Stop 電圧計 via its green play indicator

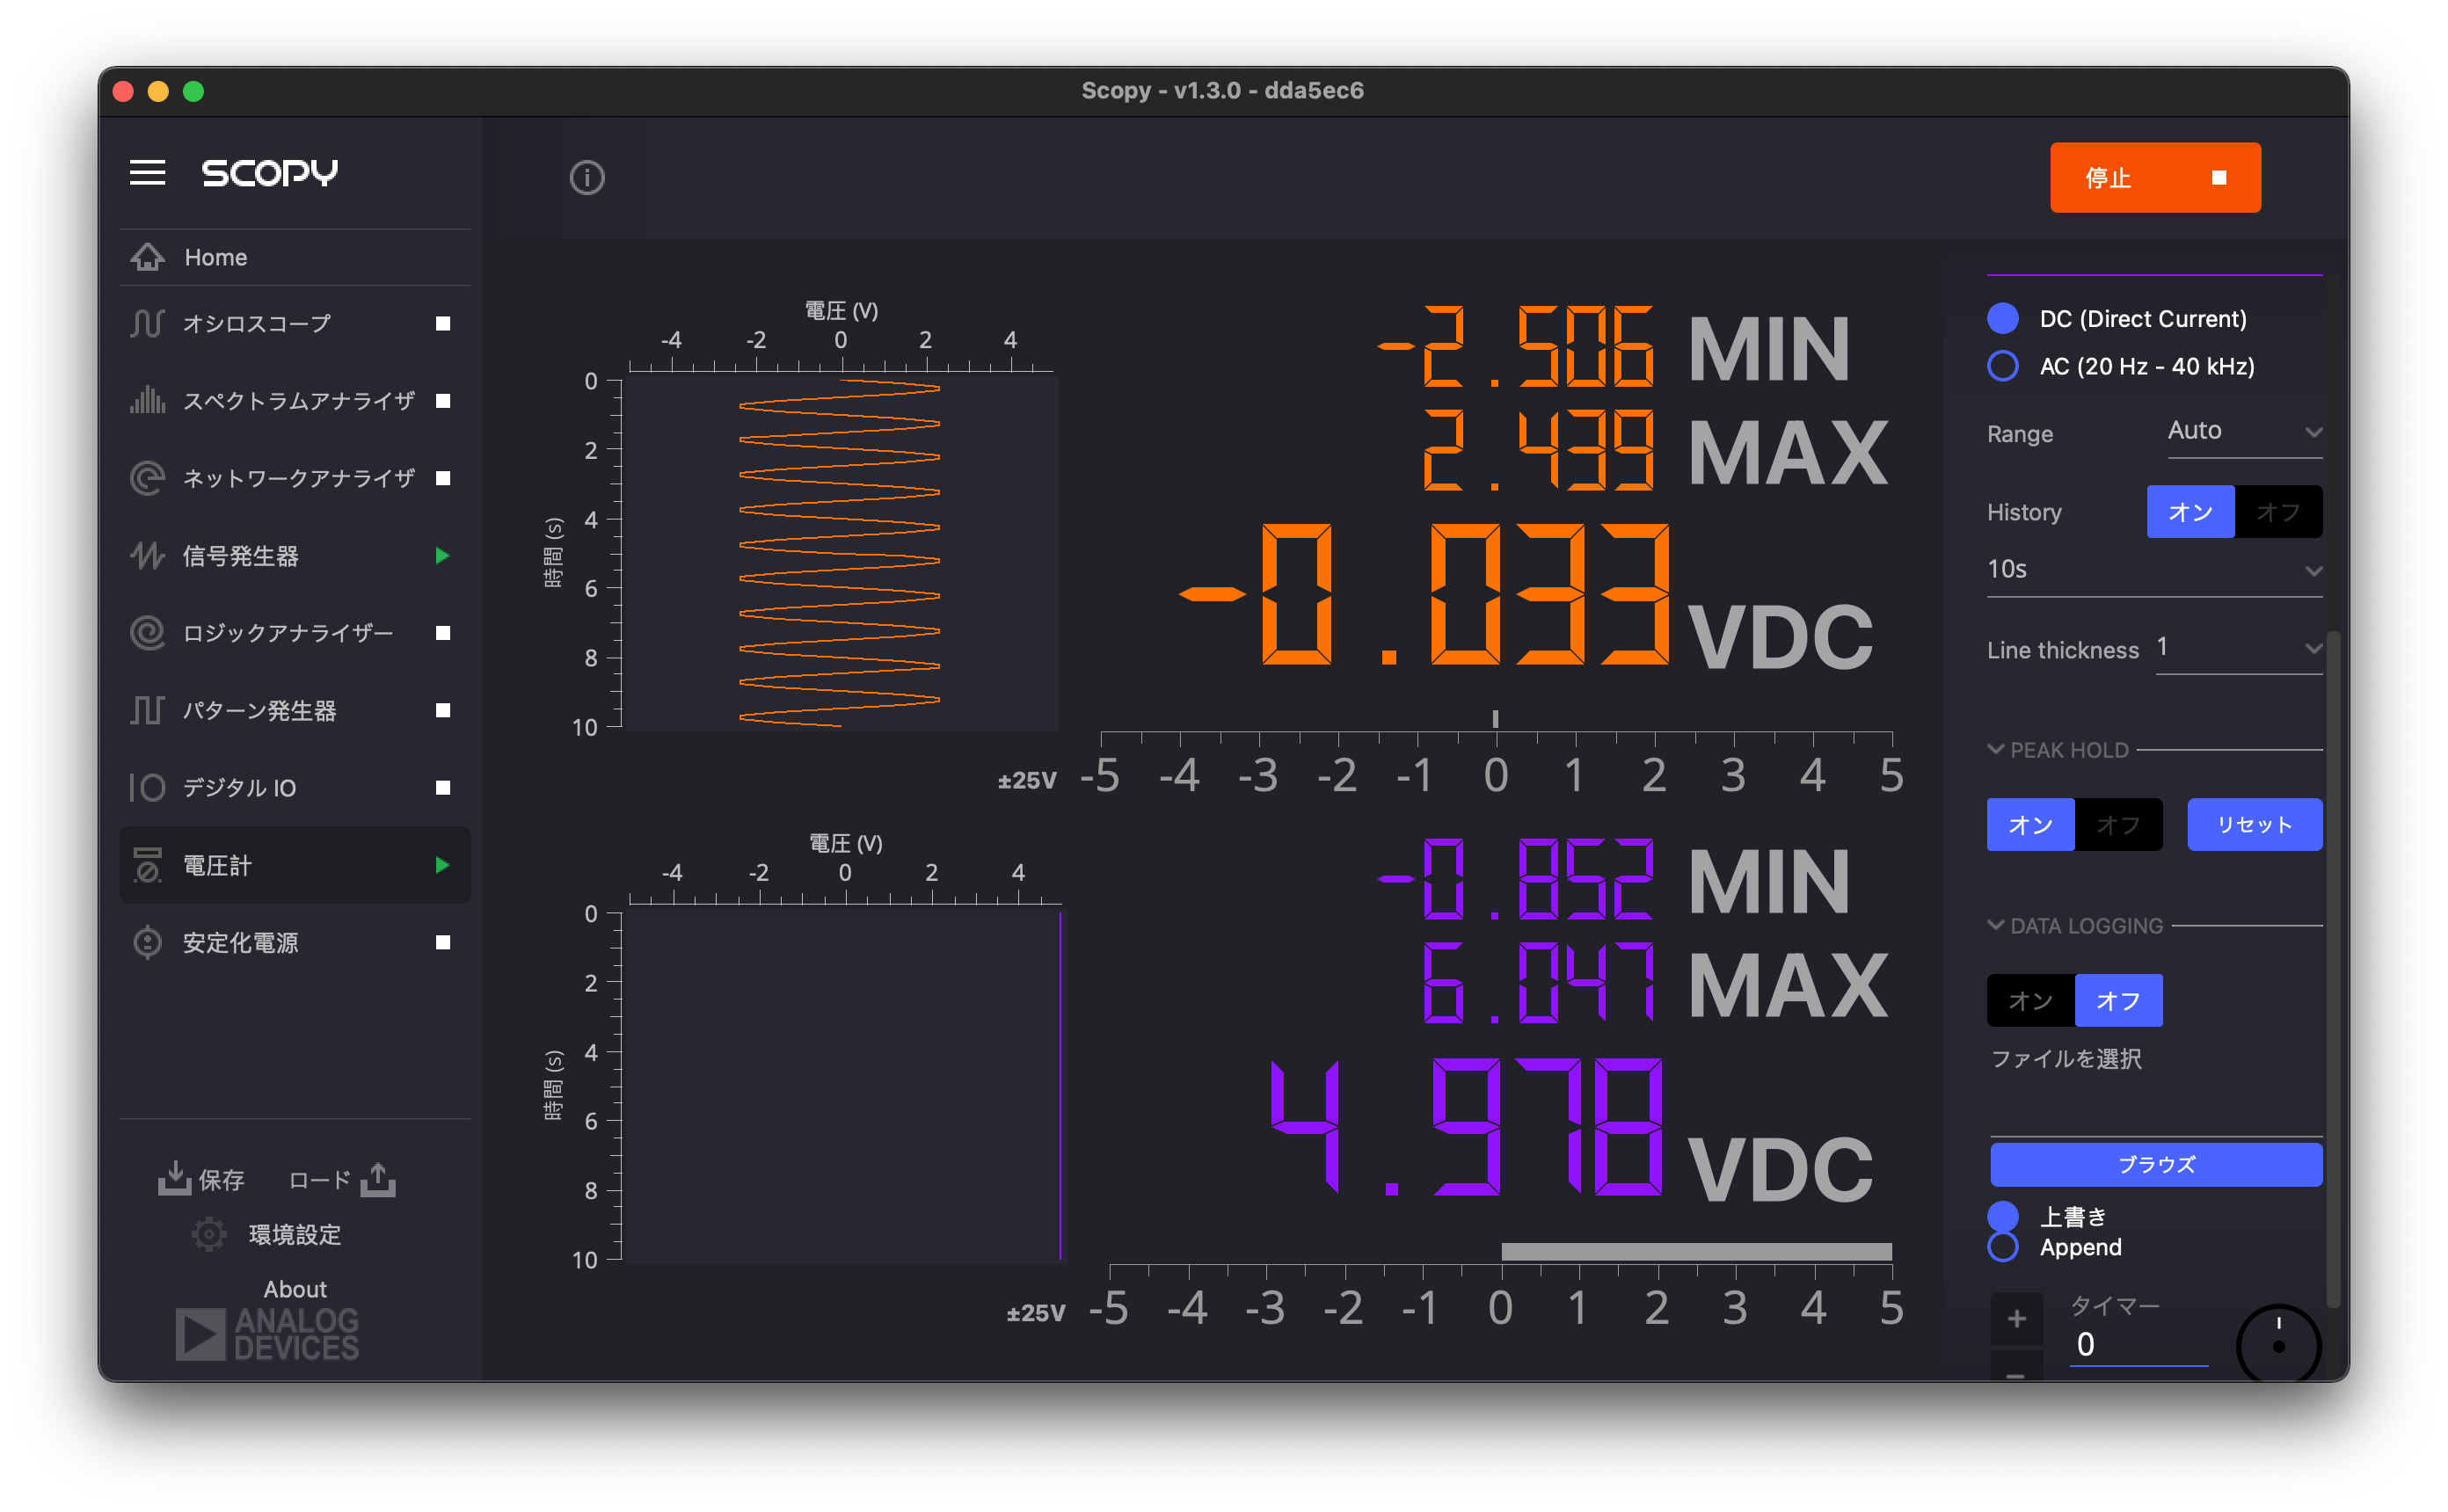(442, 865)
